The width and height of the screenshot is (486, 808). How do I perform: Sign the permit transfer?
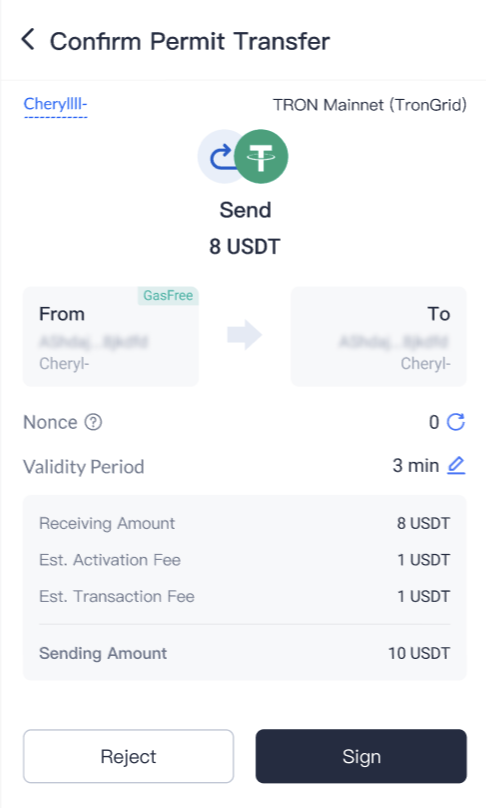click(x=361, y=756)
